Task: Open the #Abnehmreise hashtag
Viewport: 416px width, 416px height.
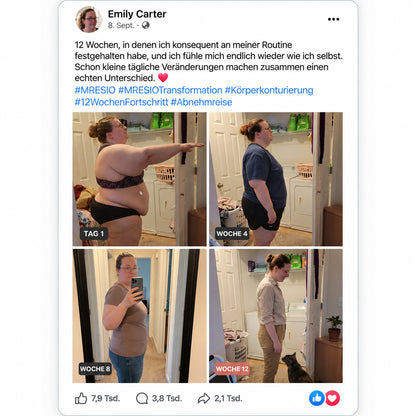Action: pyautogui.click(x=201, y=102)
